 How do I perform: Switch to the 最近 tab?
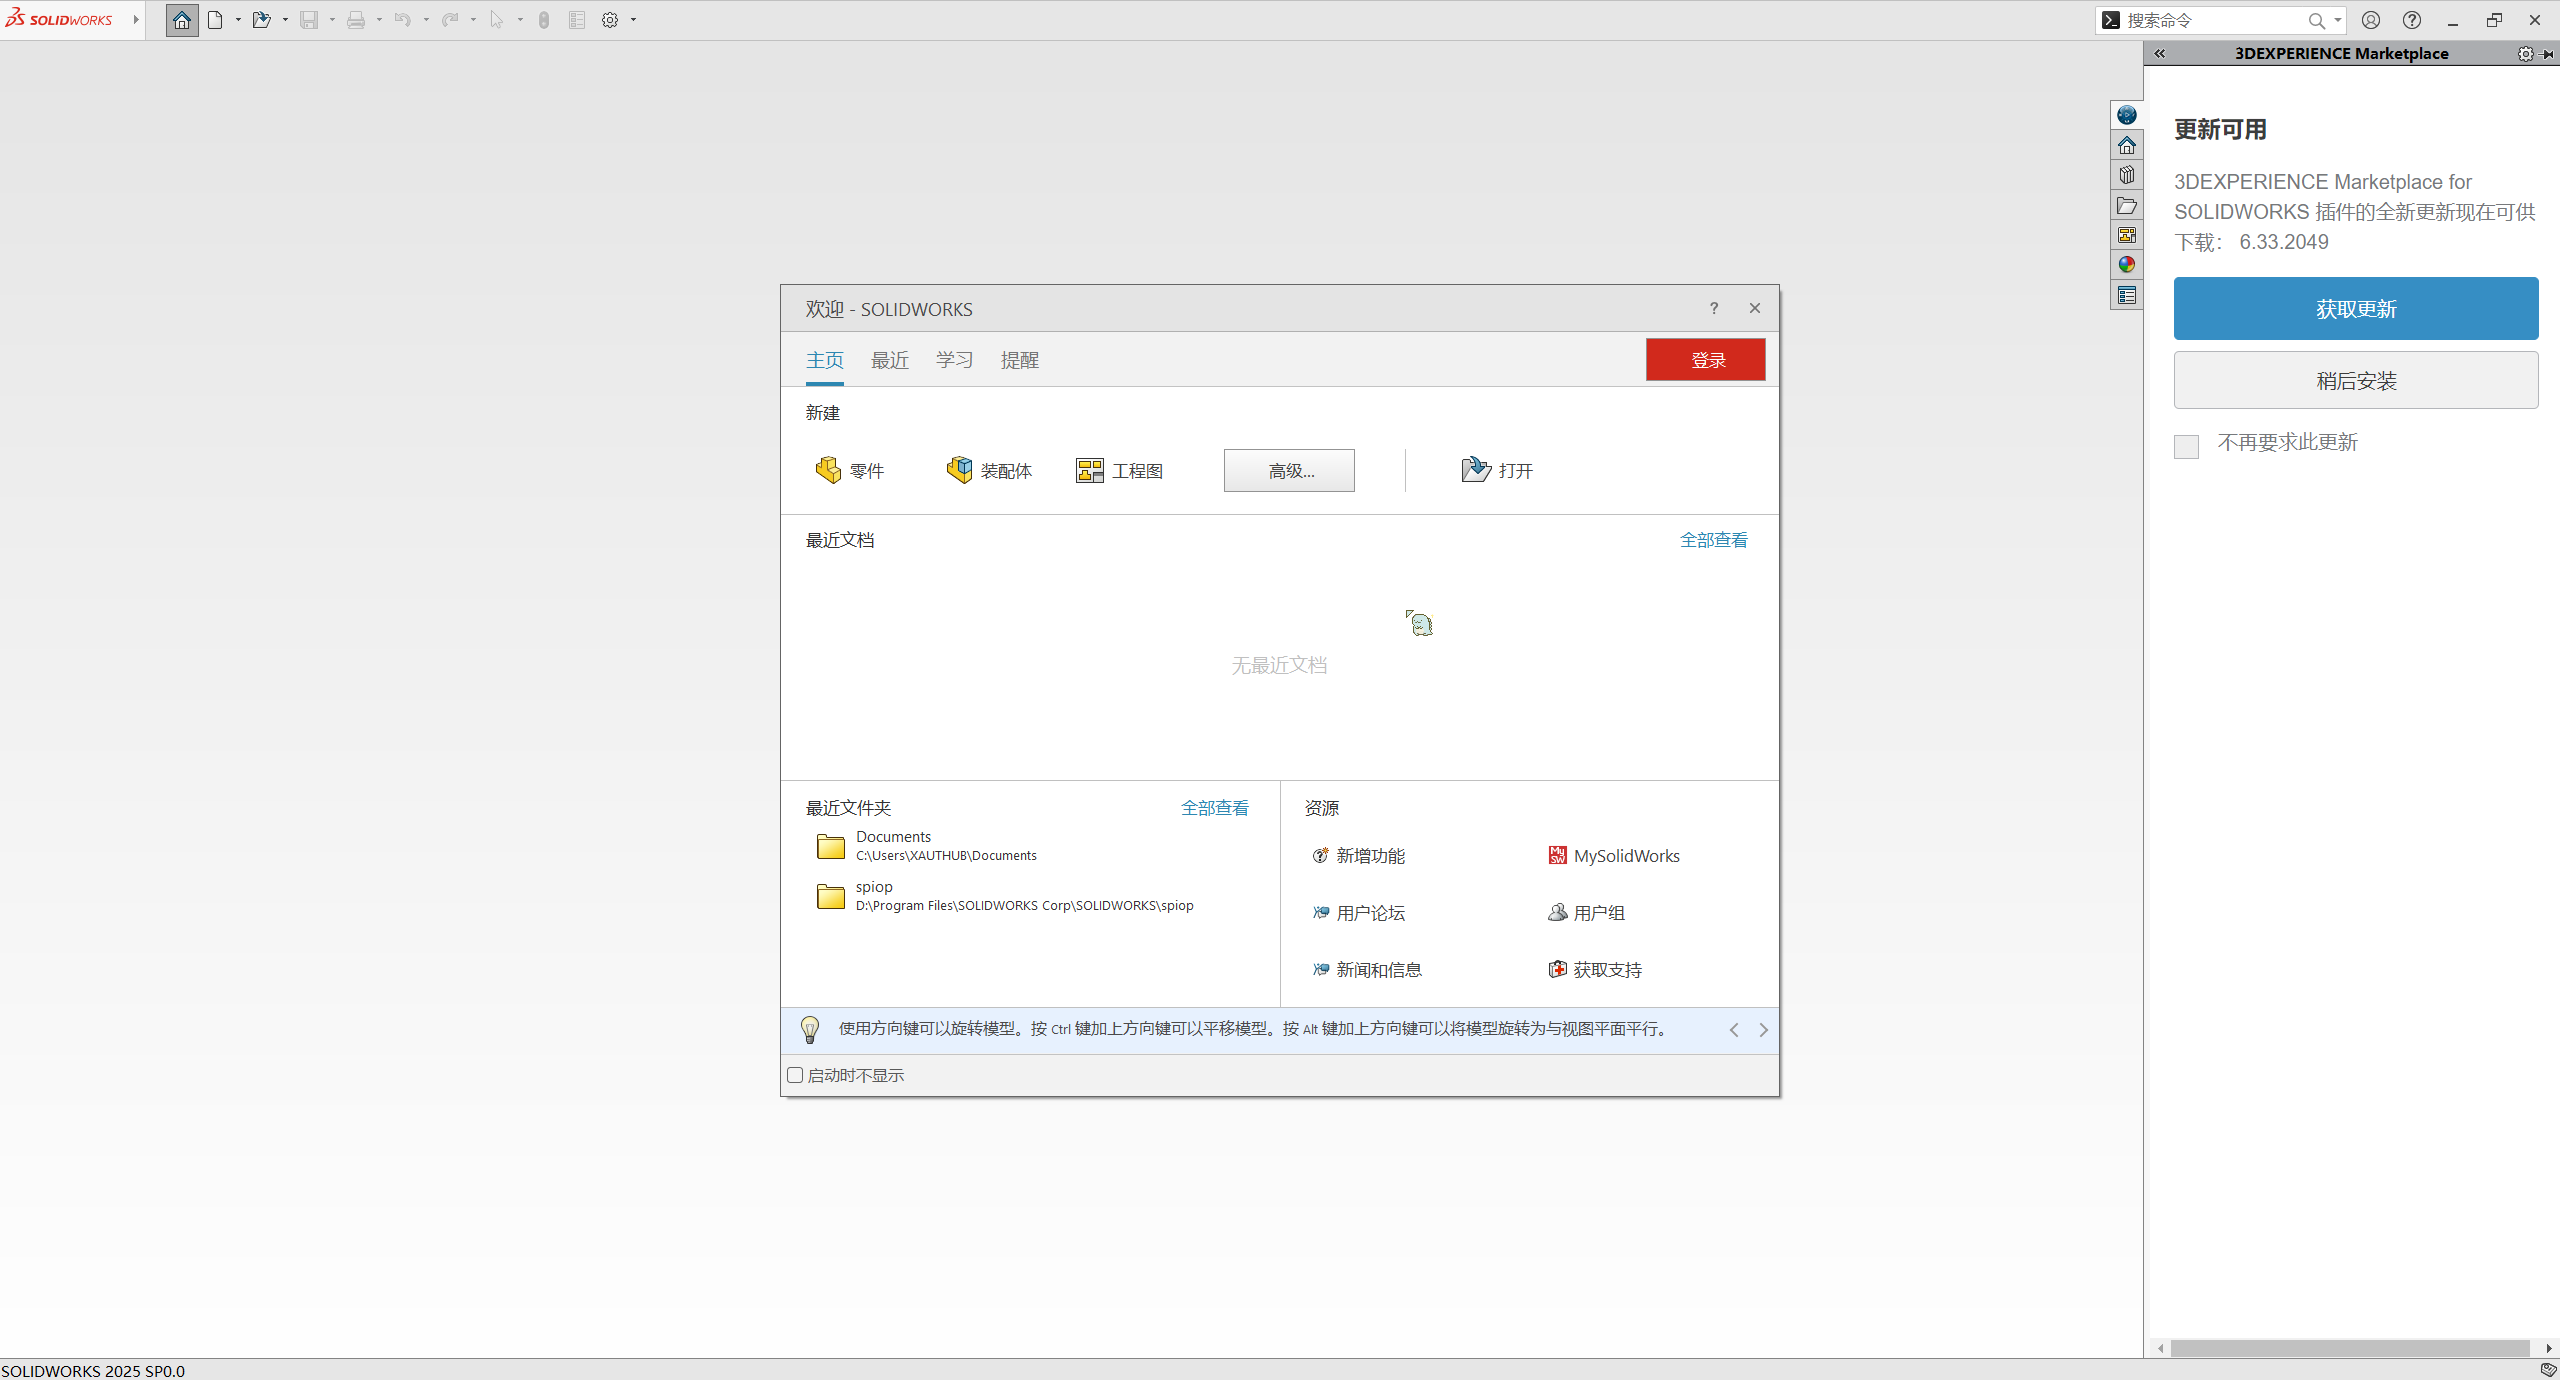[x=890, y=360]
